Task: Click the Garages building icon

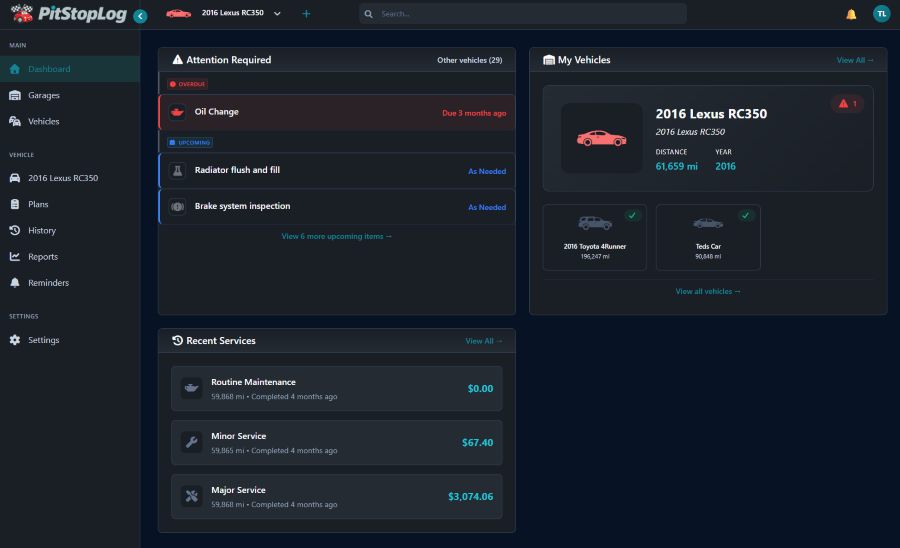Action: tap(15, 95)
